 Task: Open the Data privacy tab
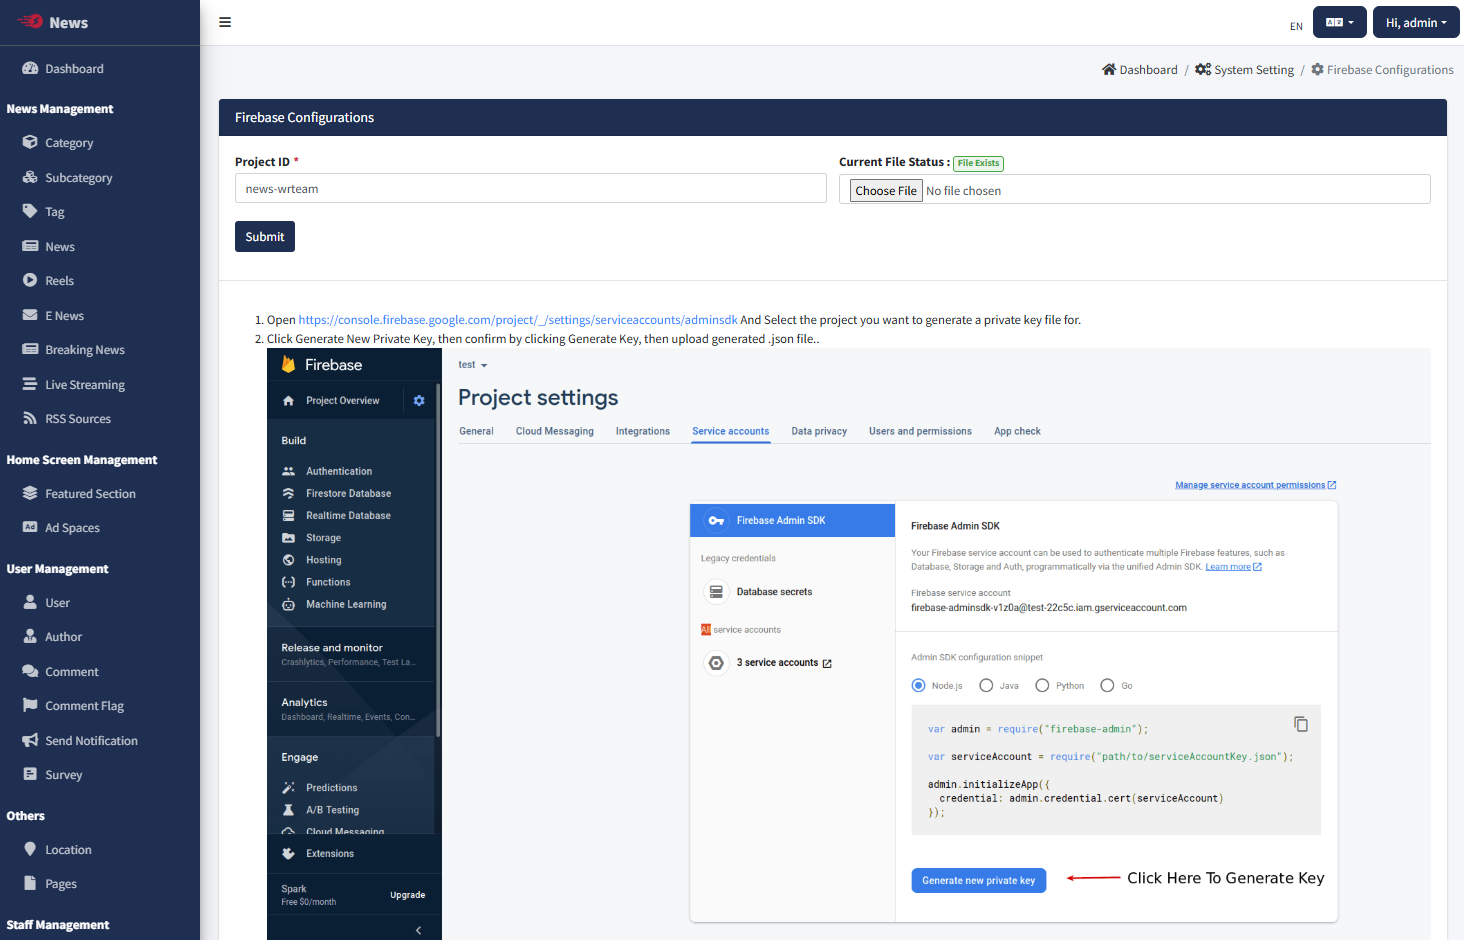coord(819,431)
